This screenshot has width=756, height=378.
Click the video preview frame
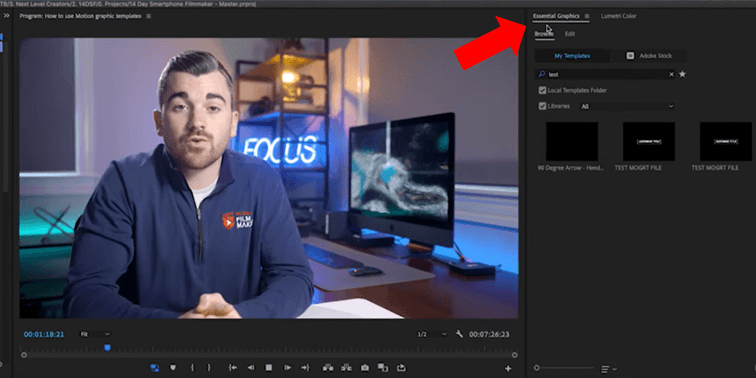(x=269, y=178)
